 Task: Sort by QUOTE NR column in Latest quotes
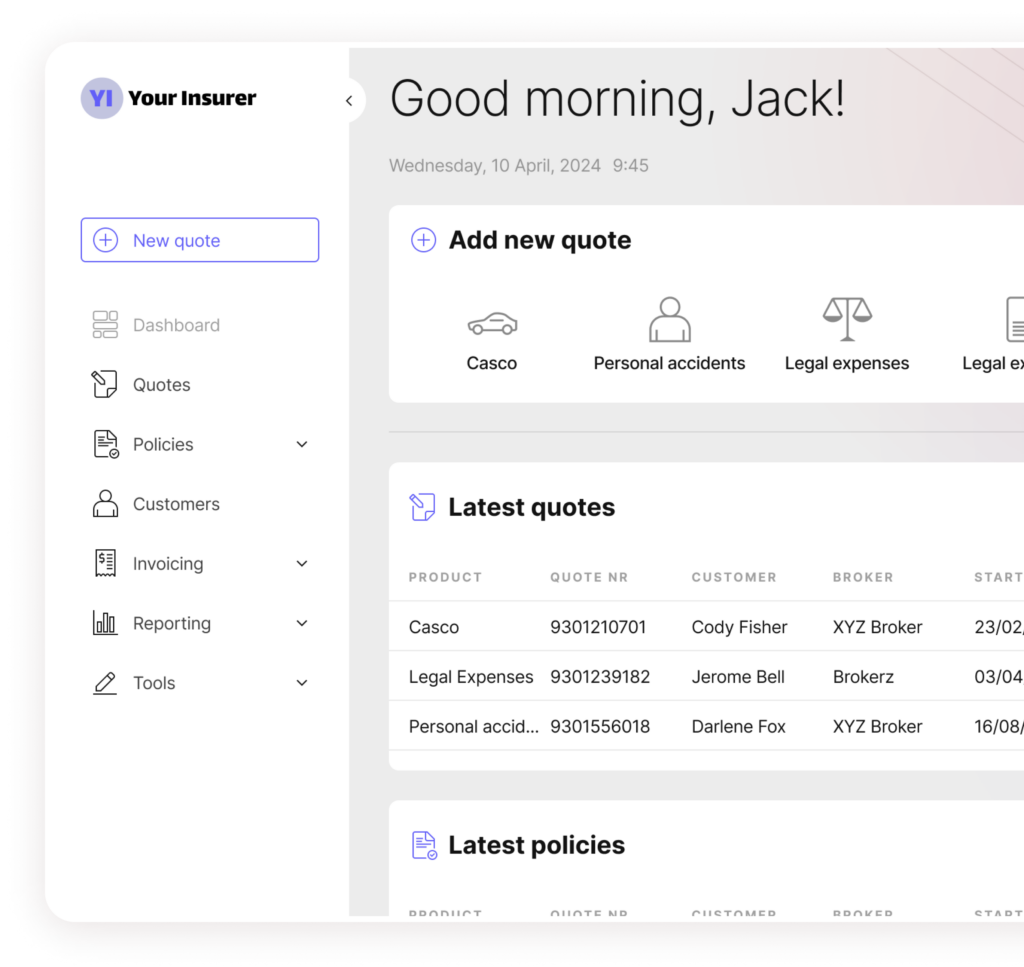coord(589,577)
